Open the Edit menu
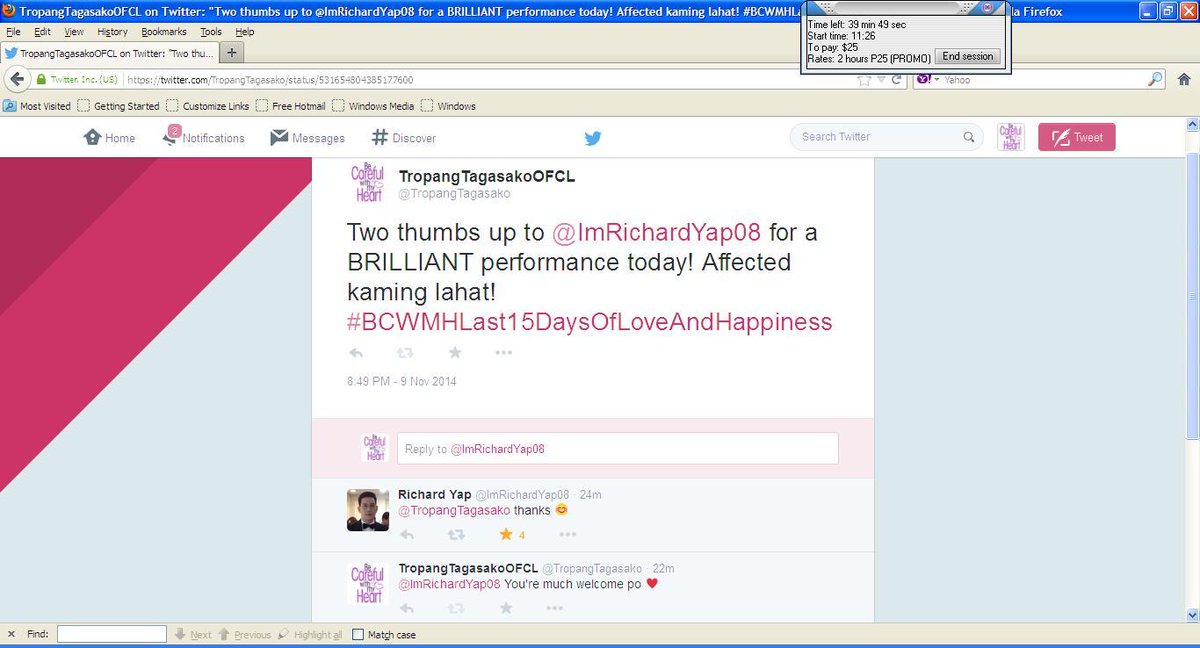The width and height of the screenshot is (1200, 648). 42,32
